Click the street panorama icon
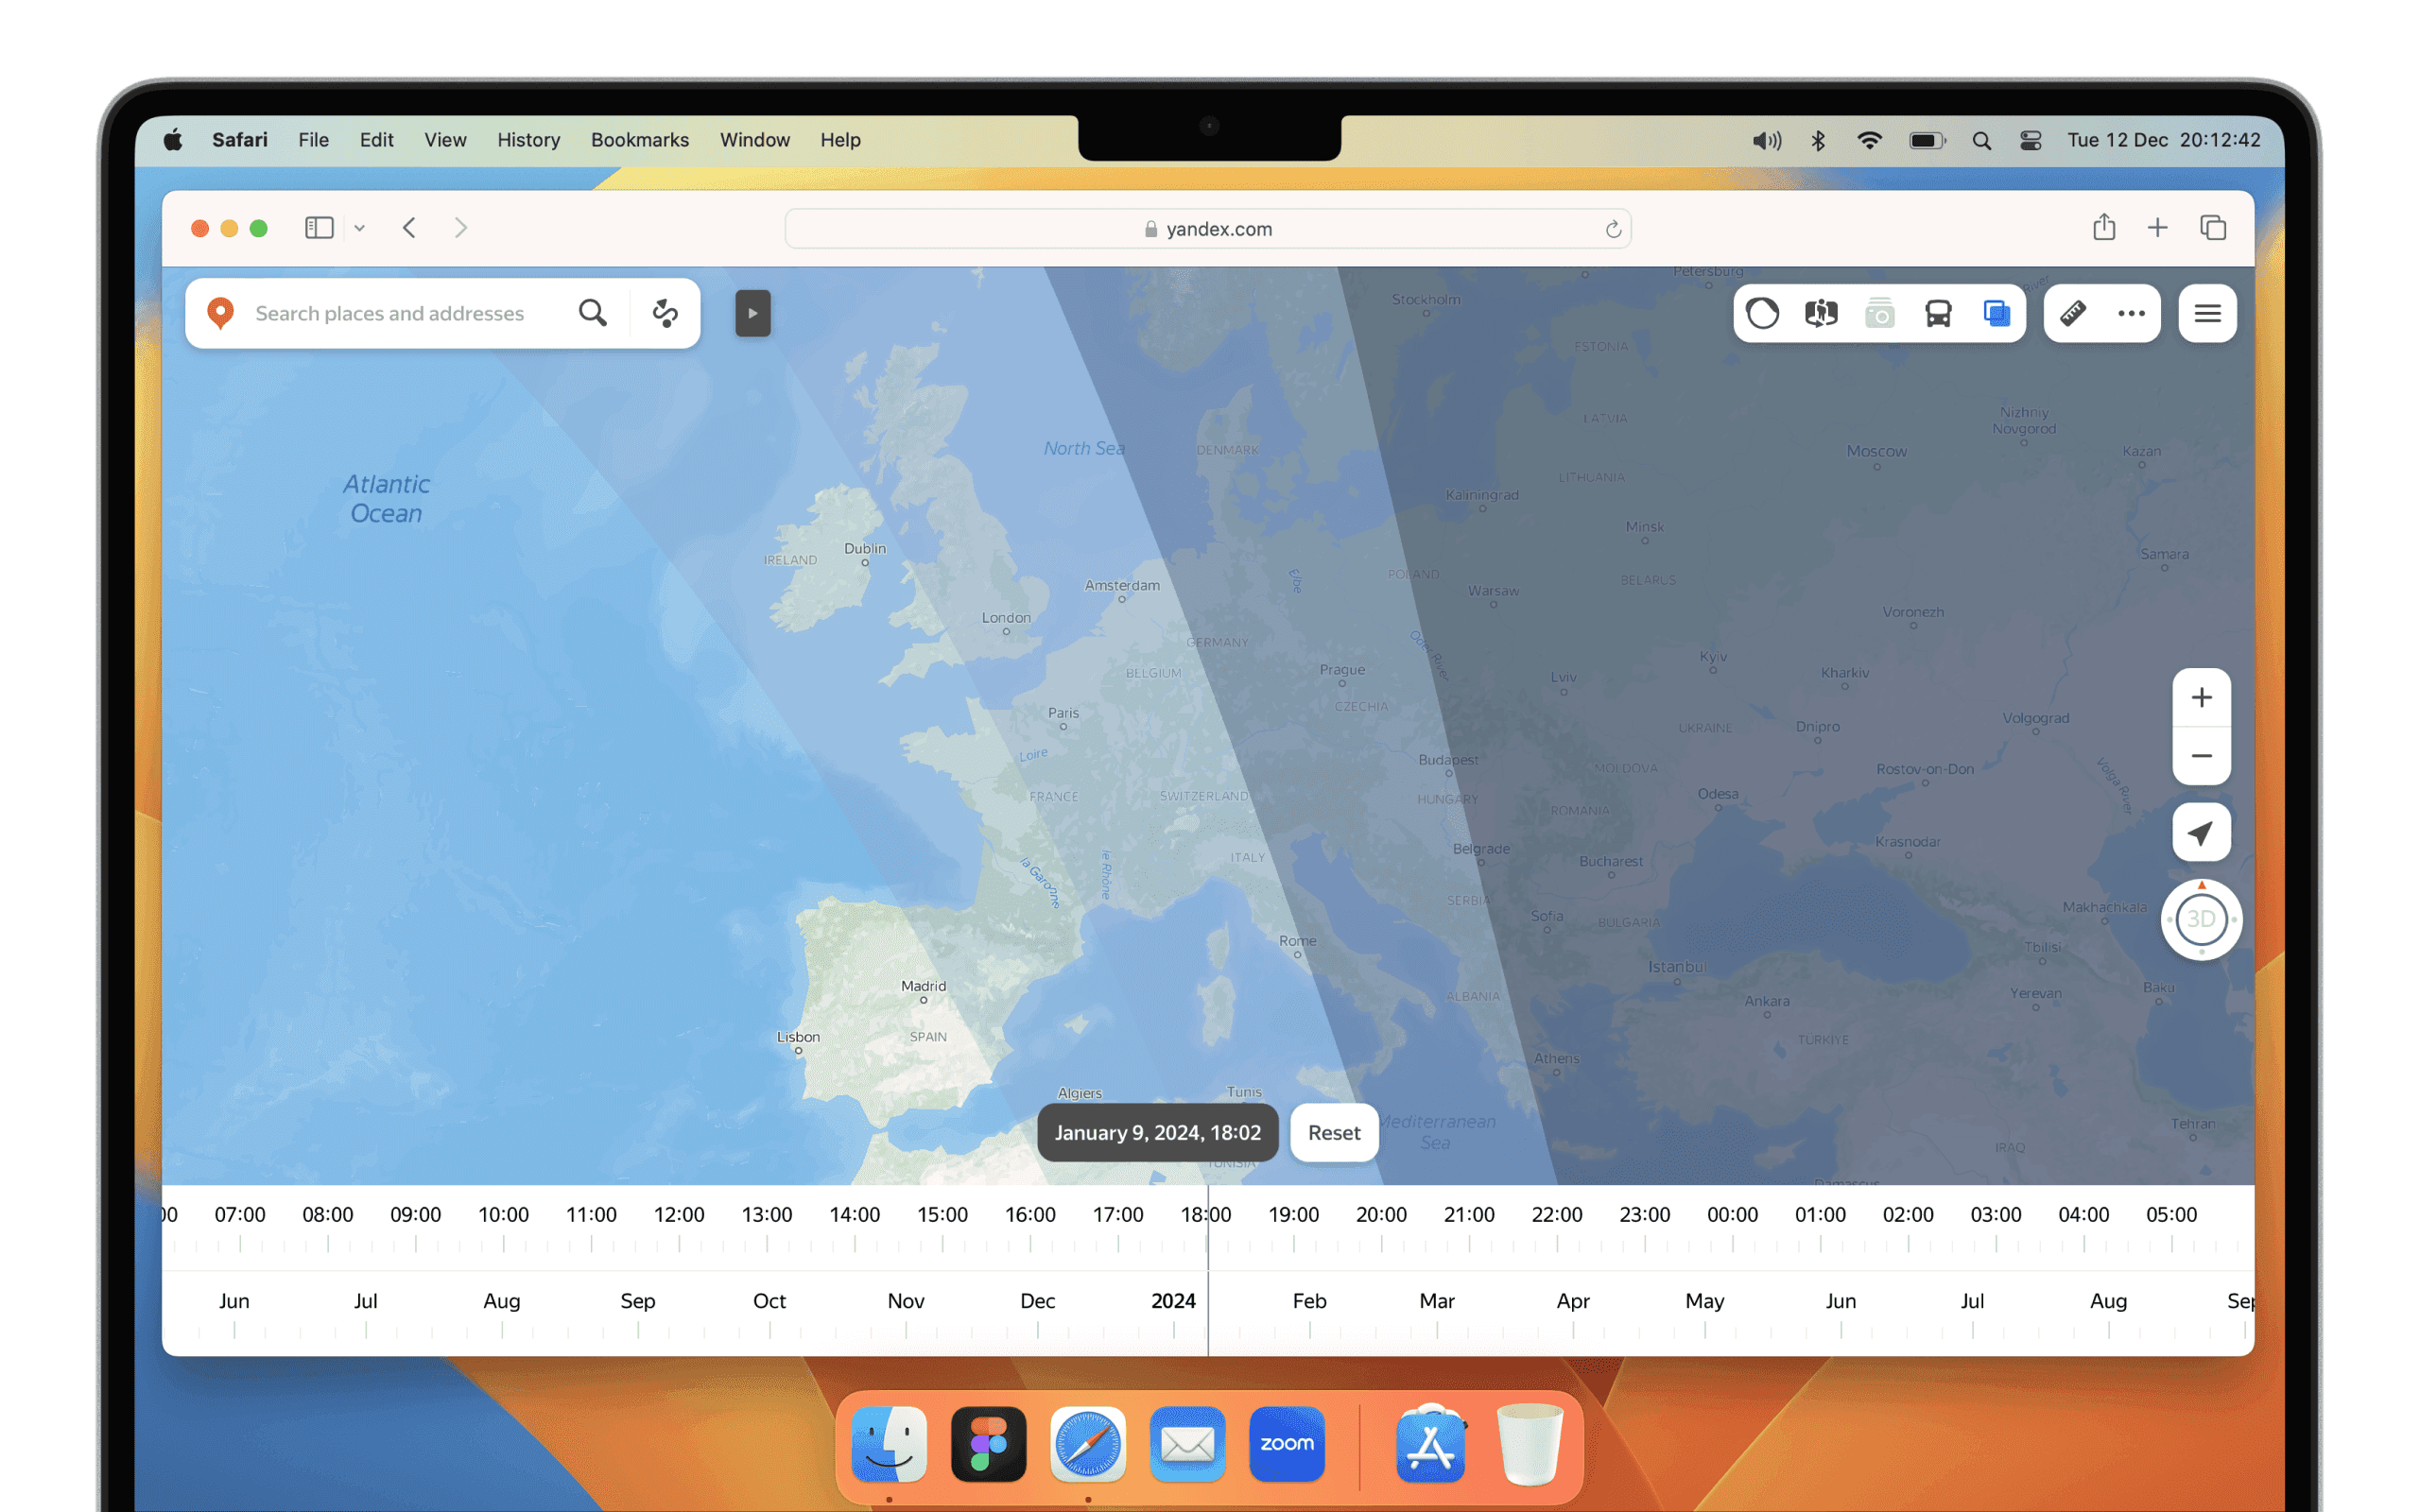Screen dimensions: 2420x1512 coord(1821,313)
